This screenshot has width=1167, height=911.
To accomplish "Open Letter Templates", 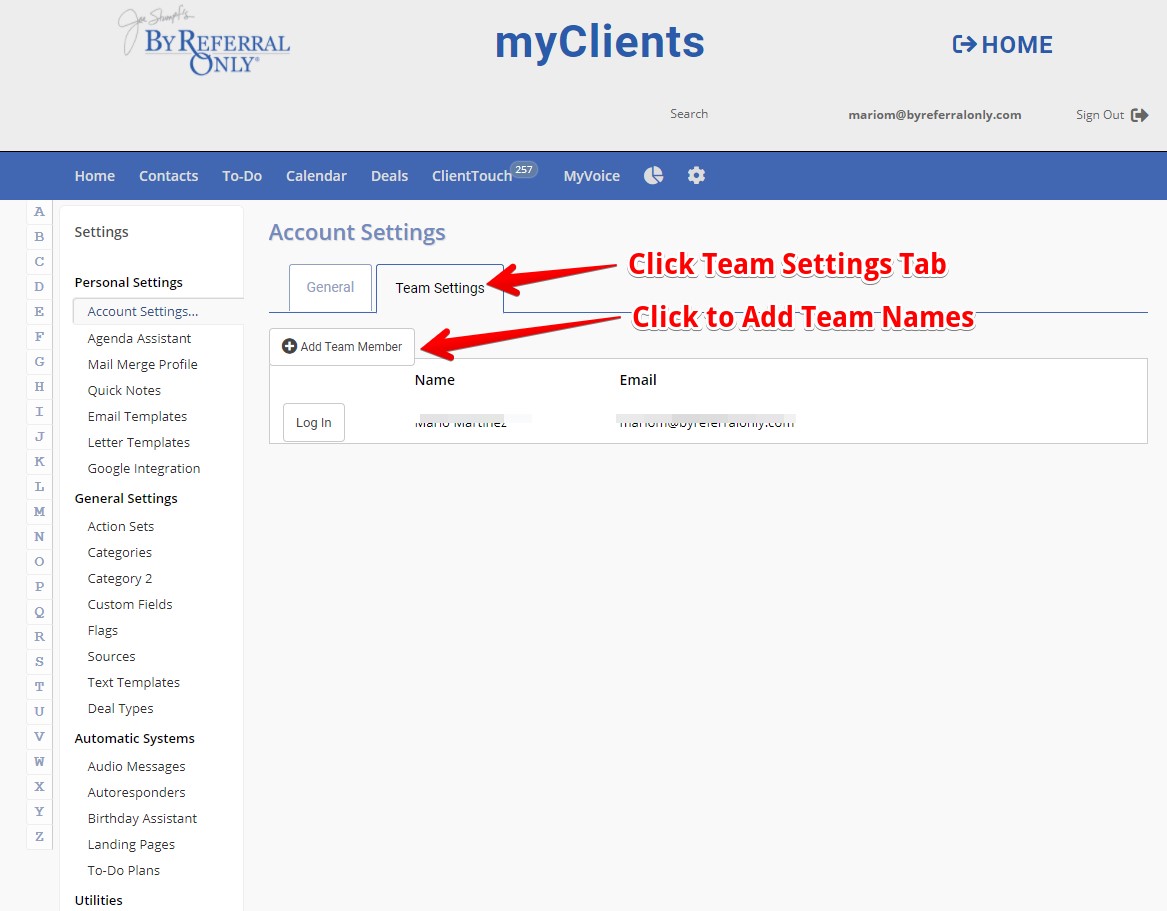I will coord(138,443).
